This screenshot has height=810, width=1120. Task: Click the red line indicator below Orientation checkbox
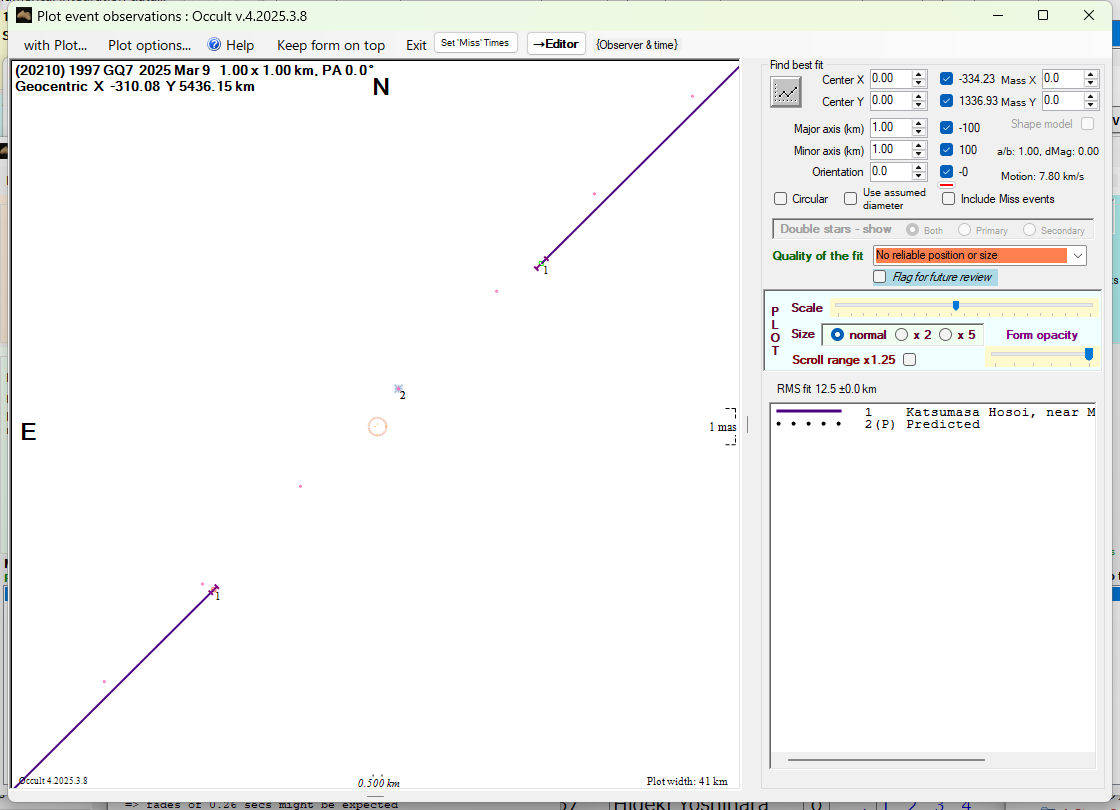tap(946, 185)
